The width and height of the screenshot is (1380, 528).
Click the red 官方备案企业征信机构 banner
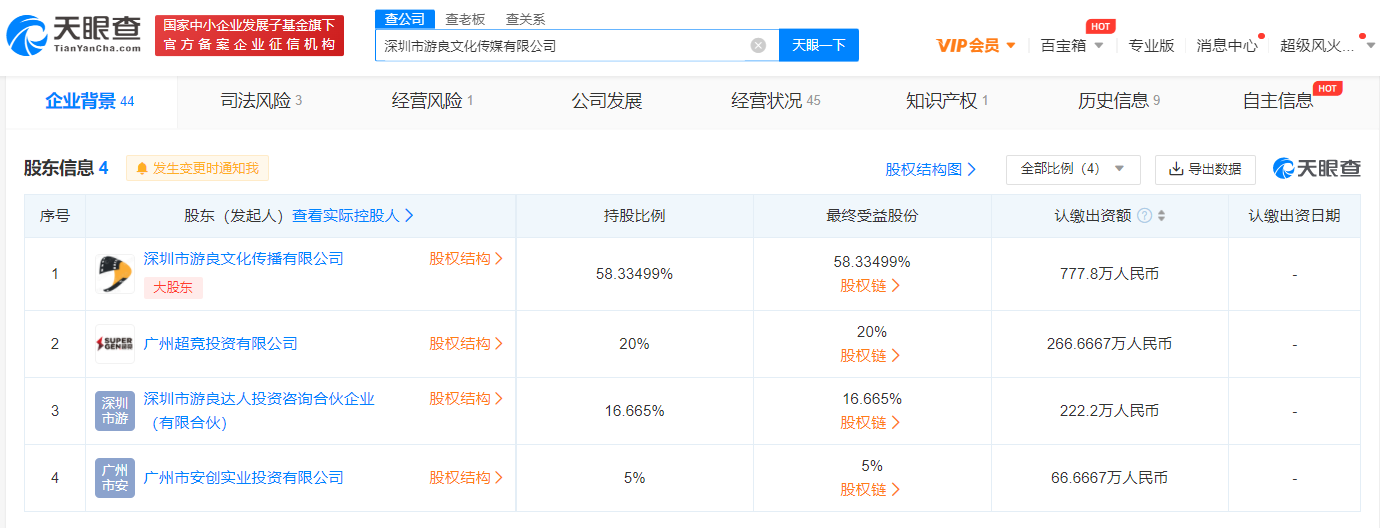(x=250, y=35)
